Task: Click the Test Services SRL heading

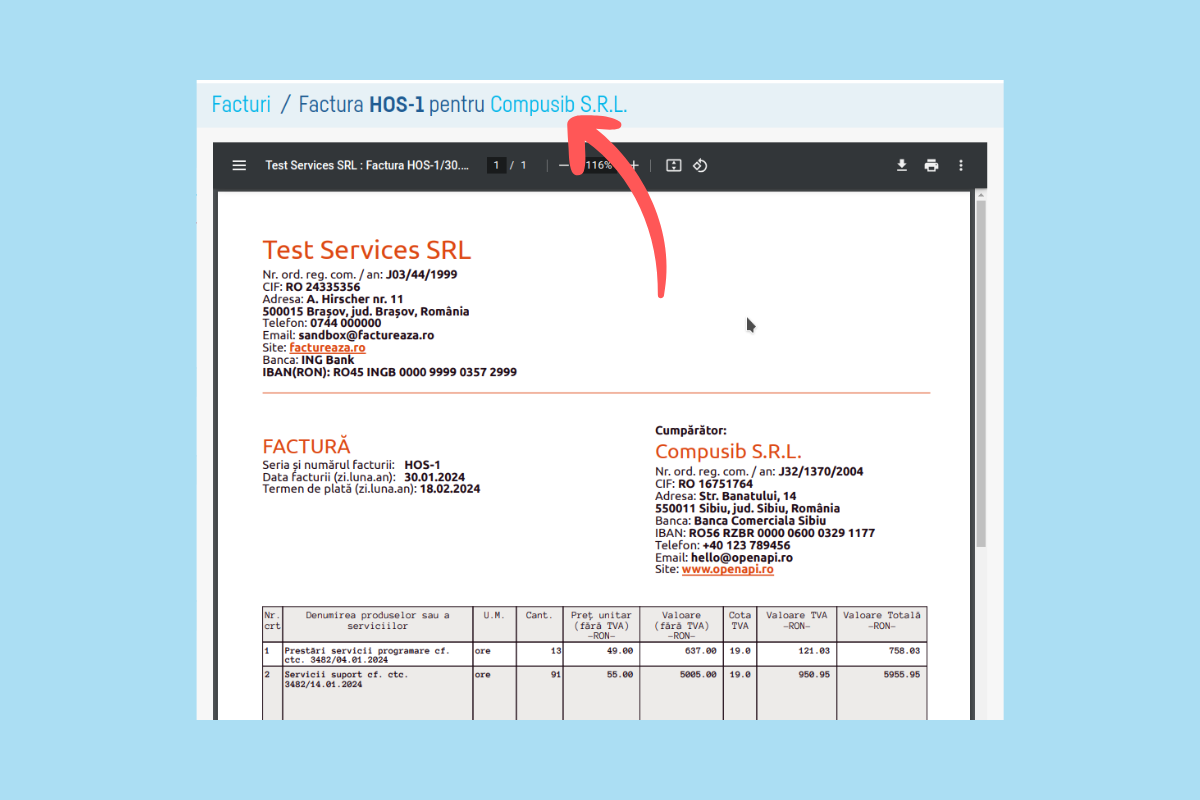Action: coord(366,250)
